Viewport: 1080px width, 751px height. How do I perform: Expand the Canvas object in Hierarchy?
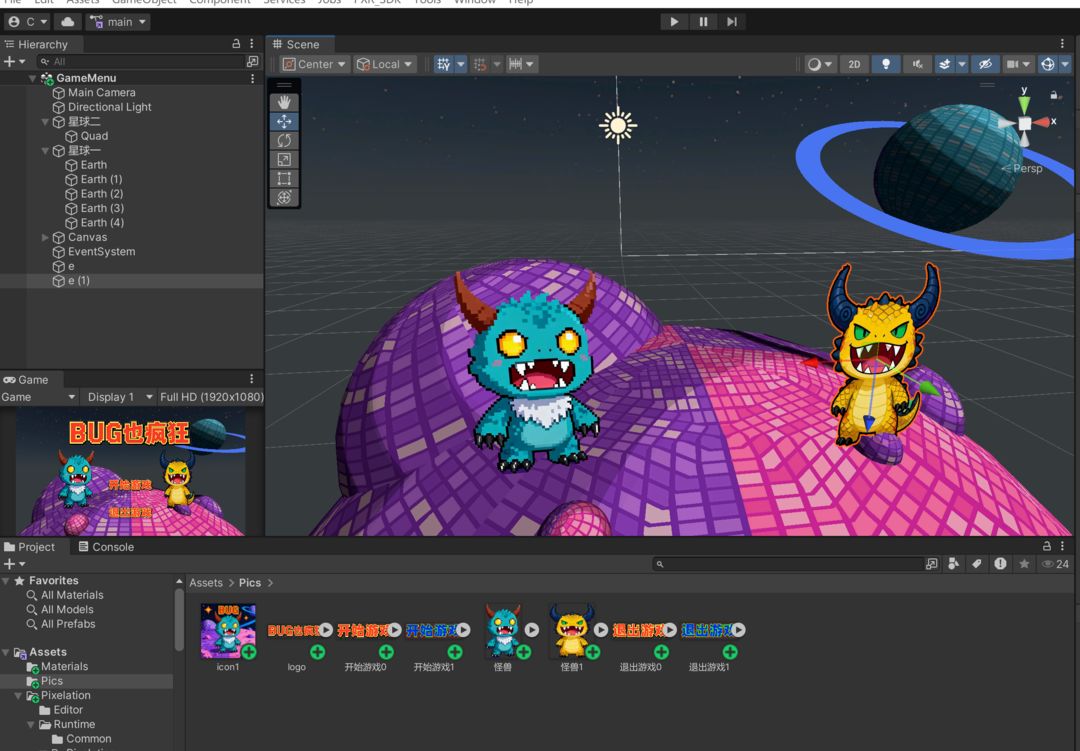[45, 238]
